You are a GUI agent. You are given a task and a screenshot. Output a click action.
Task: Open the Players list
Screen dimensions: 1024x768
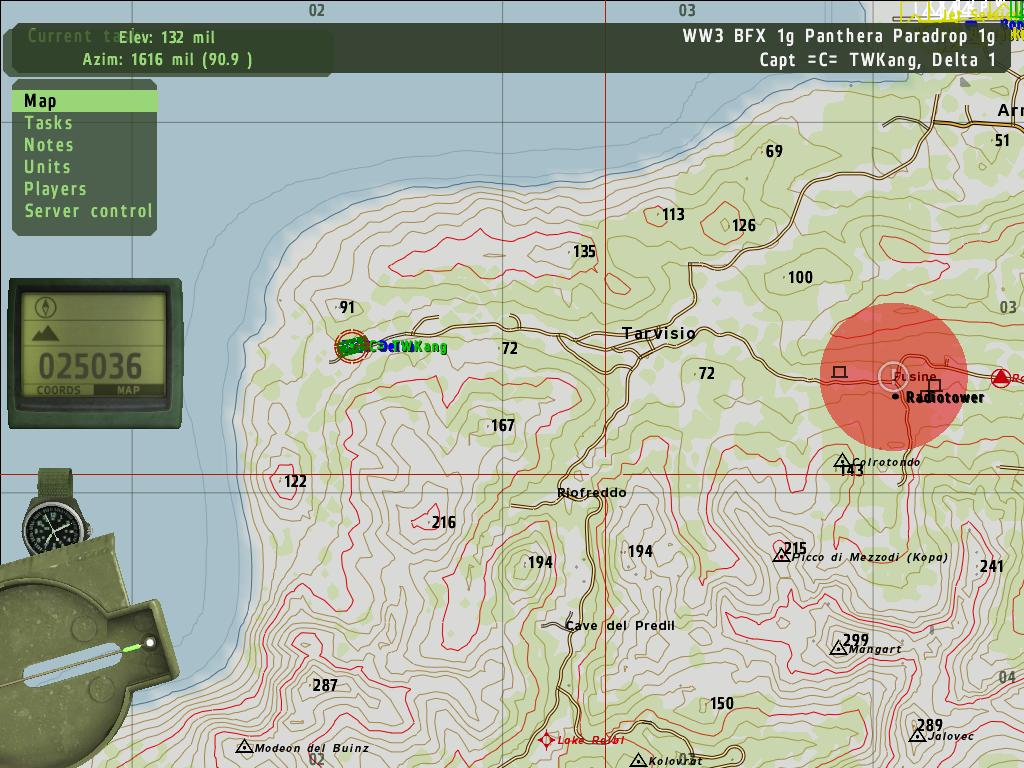[x=55, y=189]
